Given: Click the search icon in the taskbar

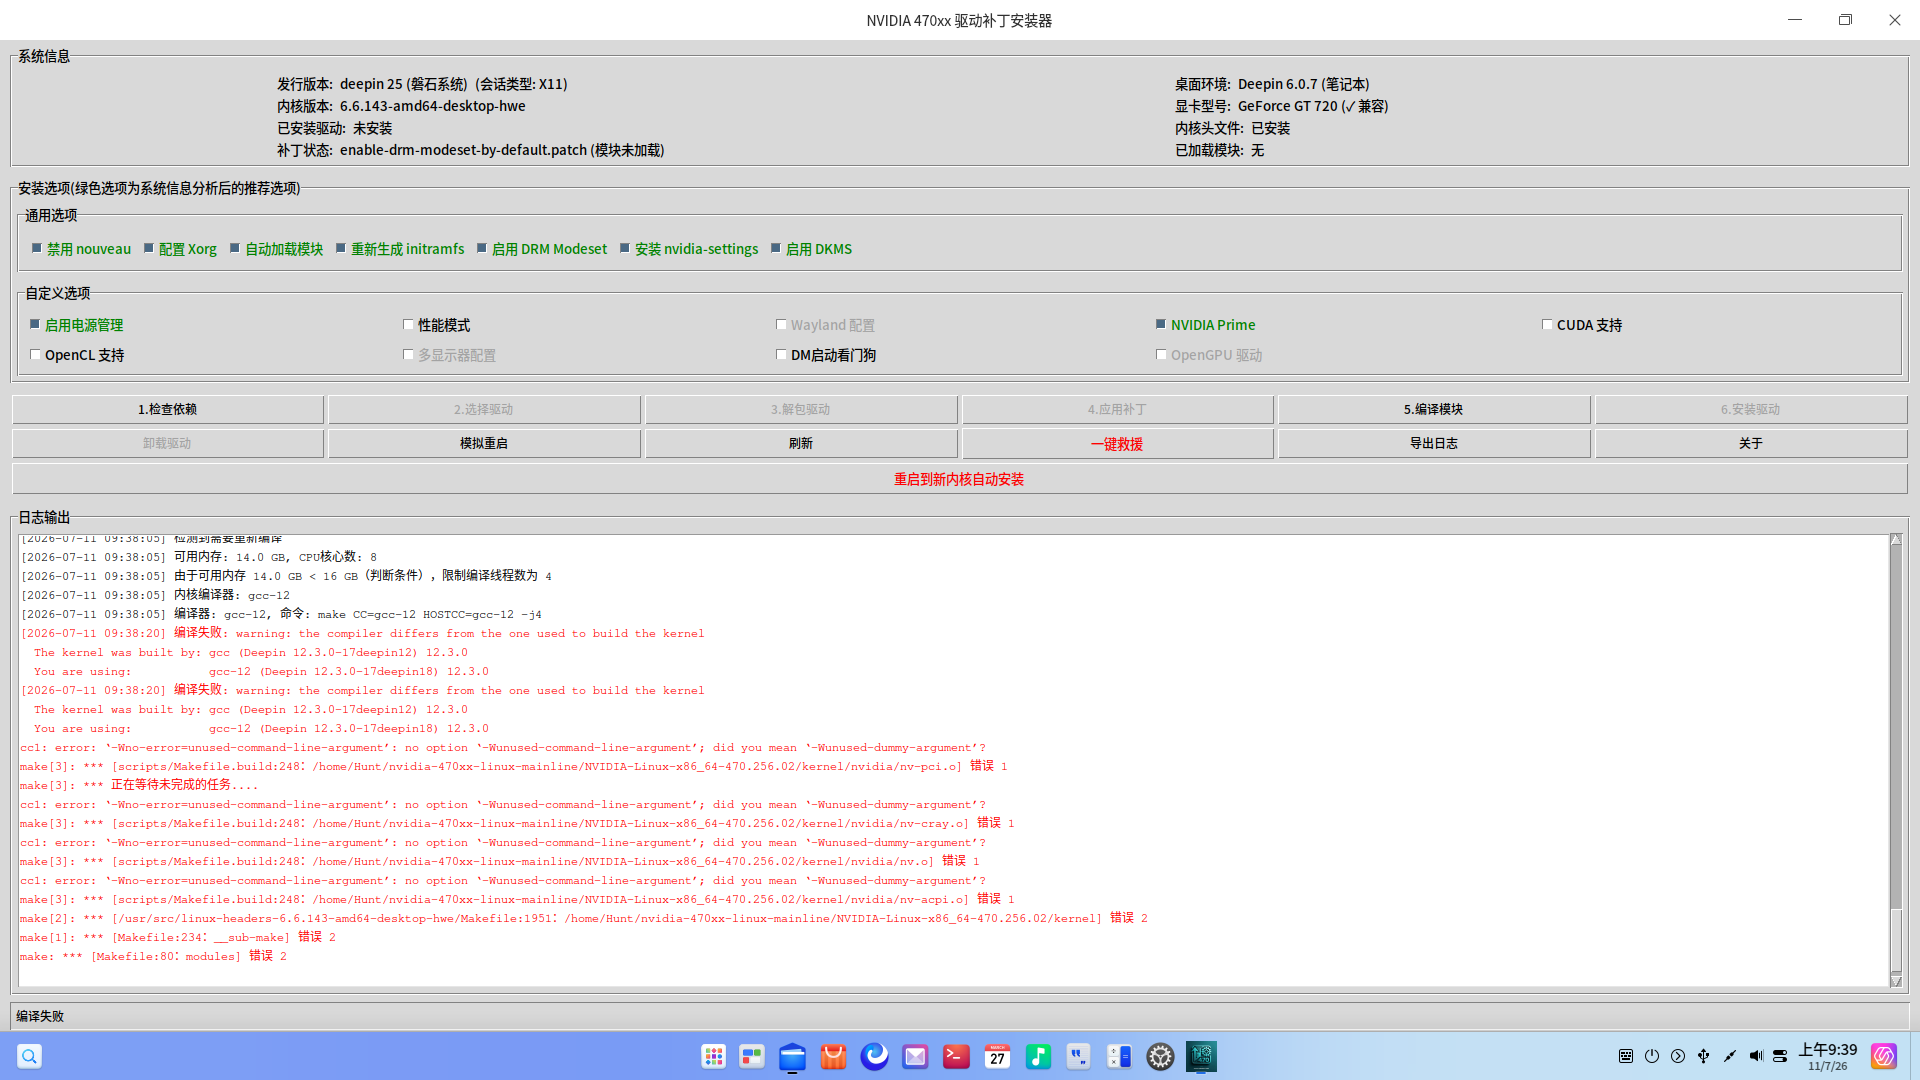Looking at the screenshot, I should (29, 1056).
